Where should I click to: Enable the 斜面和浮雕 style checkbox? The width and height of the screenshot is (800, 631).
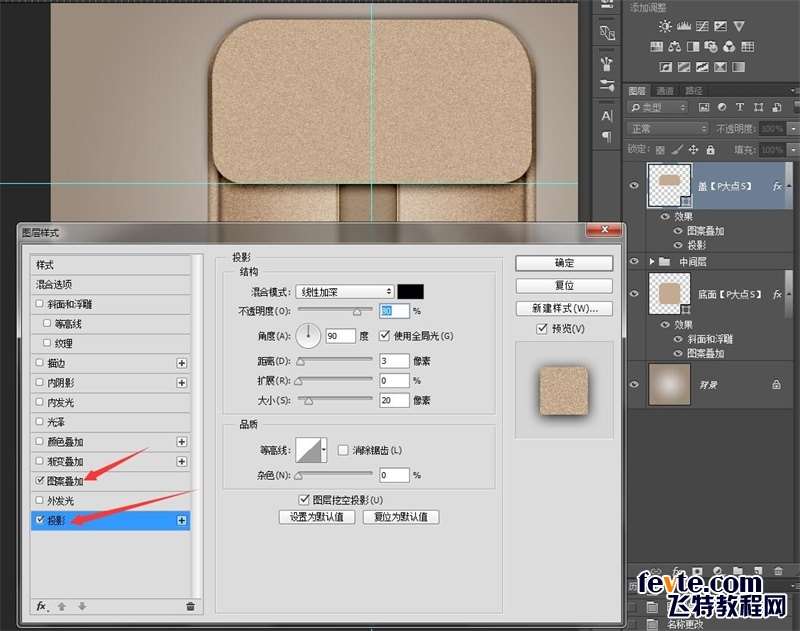pos(39,304)
